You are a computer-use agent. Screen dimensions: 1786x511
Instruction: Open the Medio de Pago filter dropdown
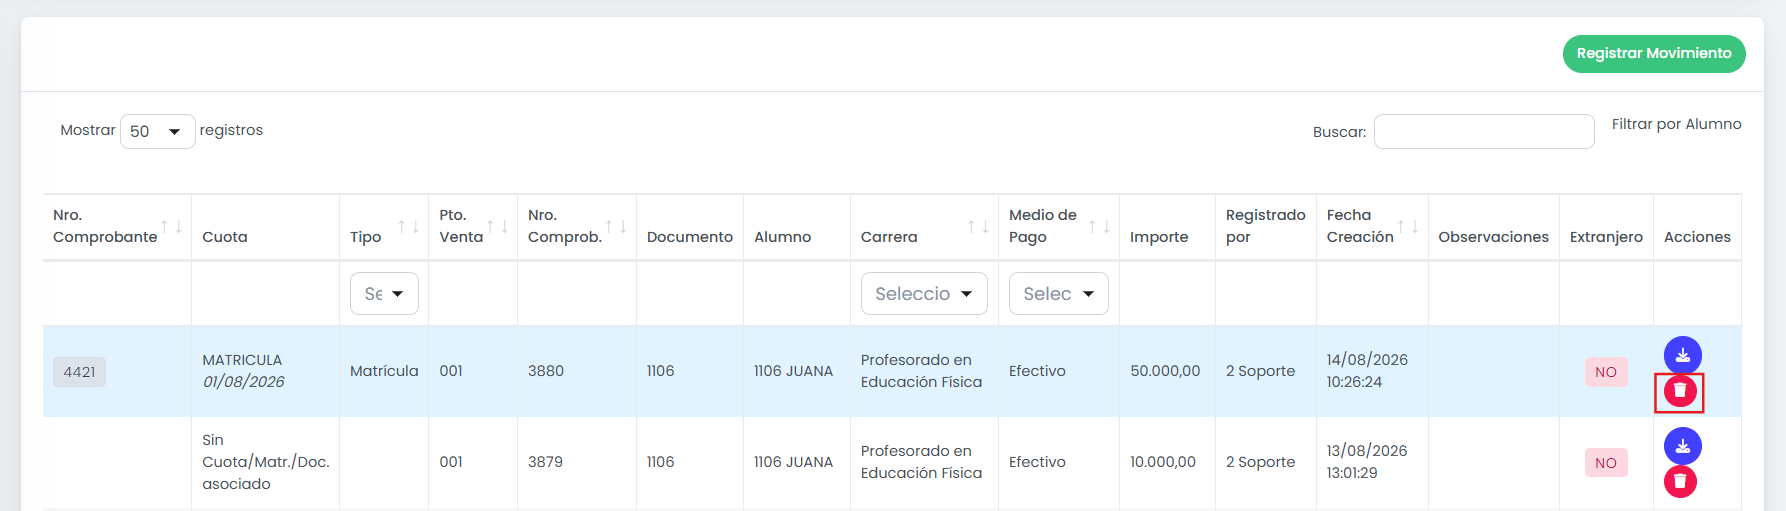click(1058, 294)
